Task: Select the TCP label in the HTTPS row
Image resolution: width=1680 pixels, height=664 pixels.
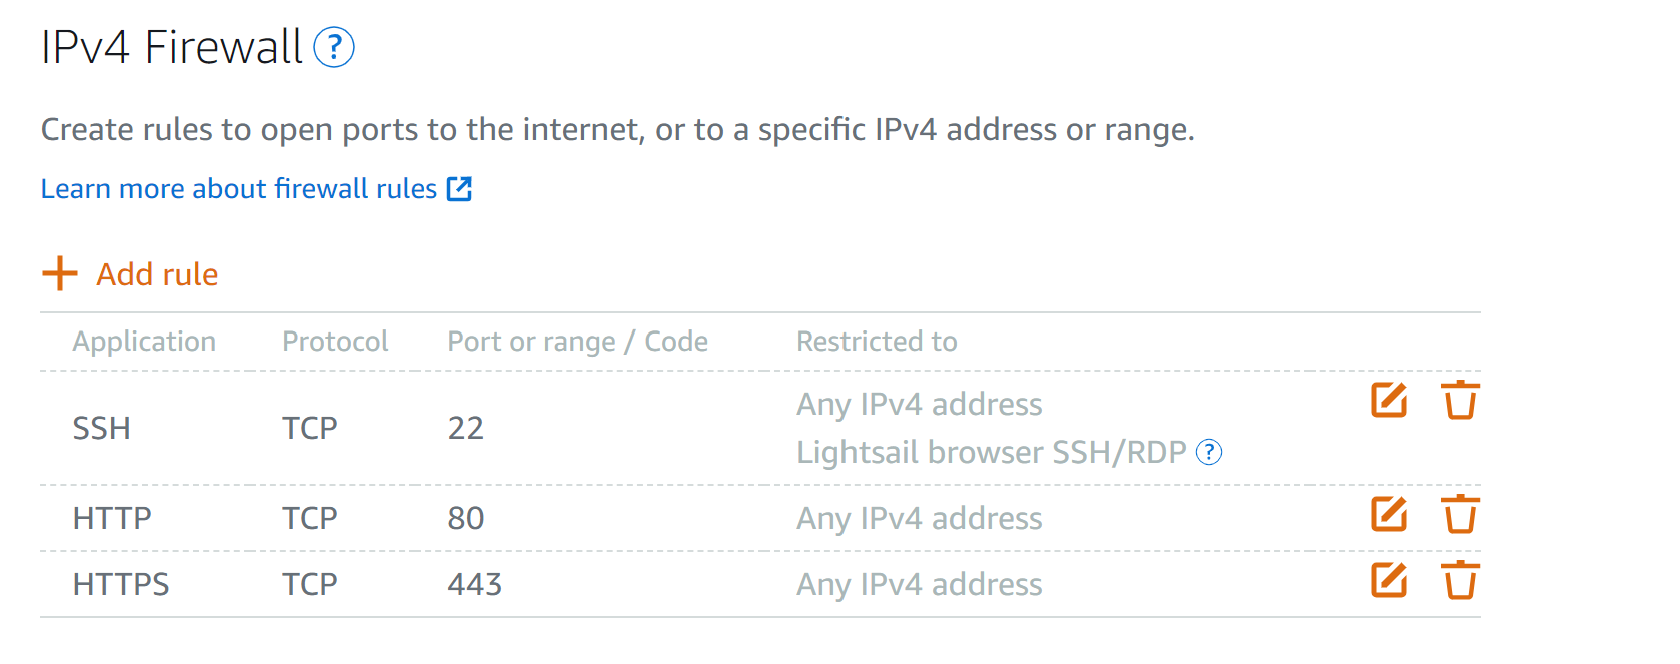Action: tap(310, 584)
